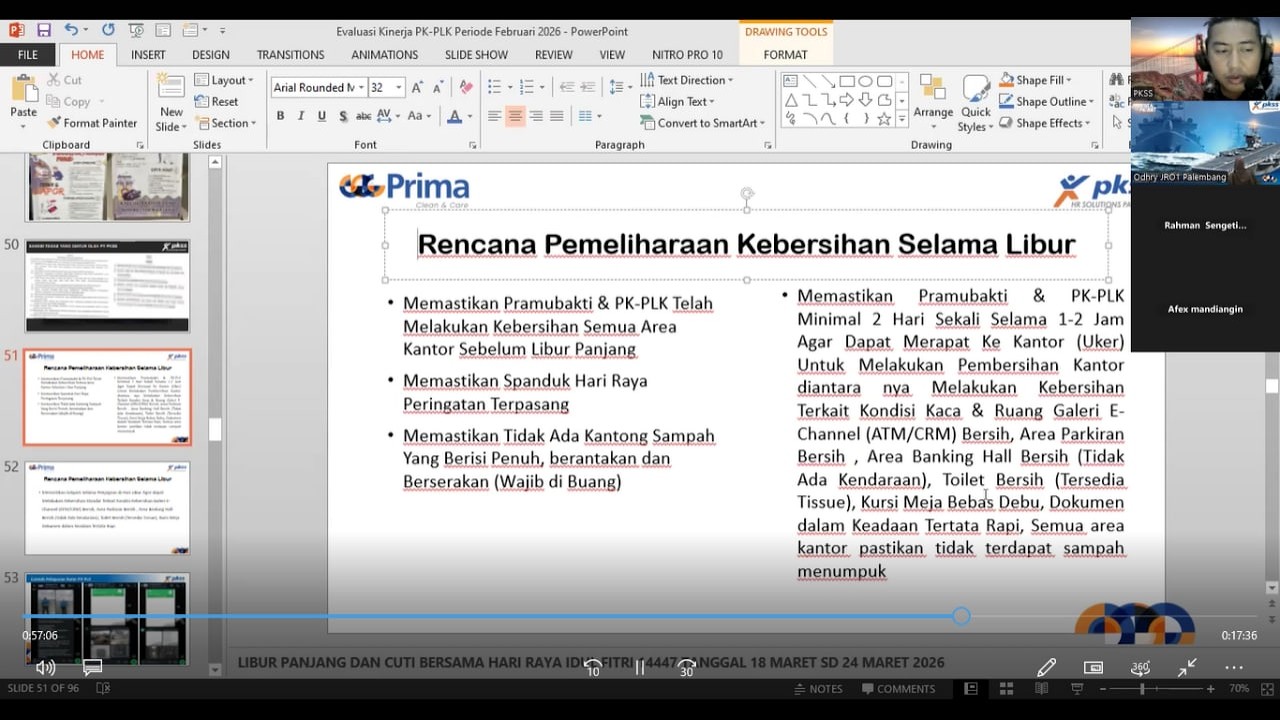Switch to the ANIMATIONS tab
1280x720 pixels.
click(385, 55)
